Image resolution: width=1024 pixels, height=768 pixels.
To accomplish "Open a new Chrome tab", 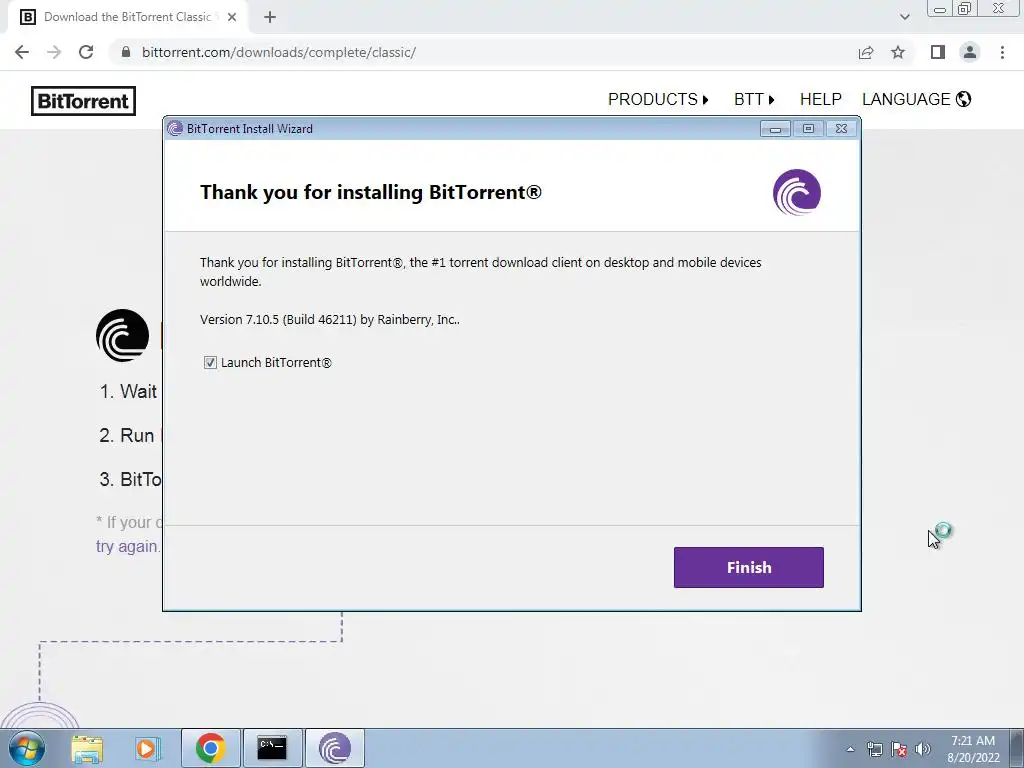I will coord(270,18).
